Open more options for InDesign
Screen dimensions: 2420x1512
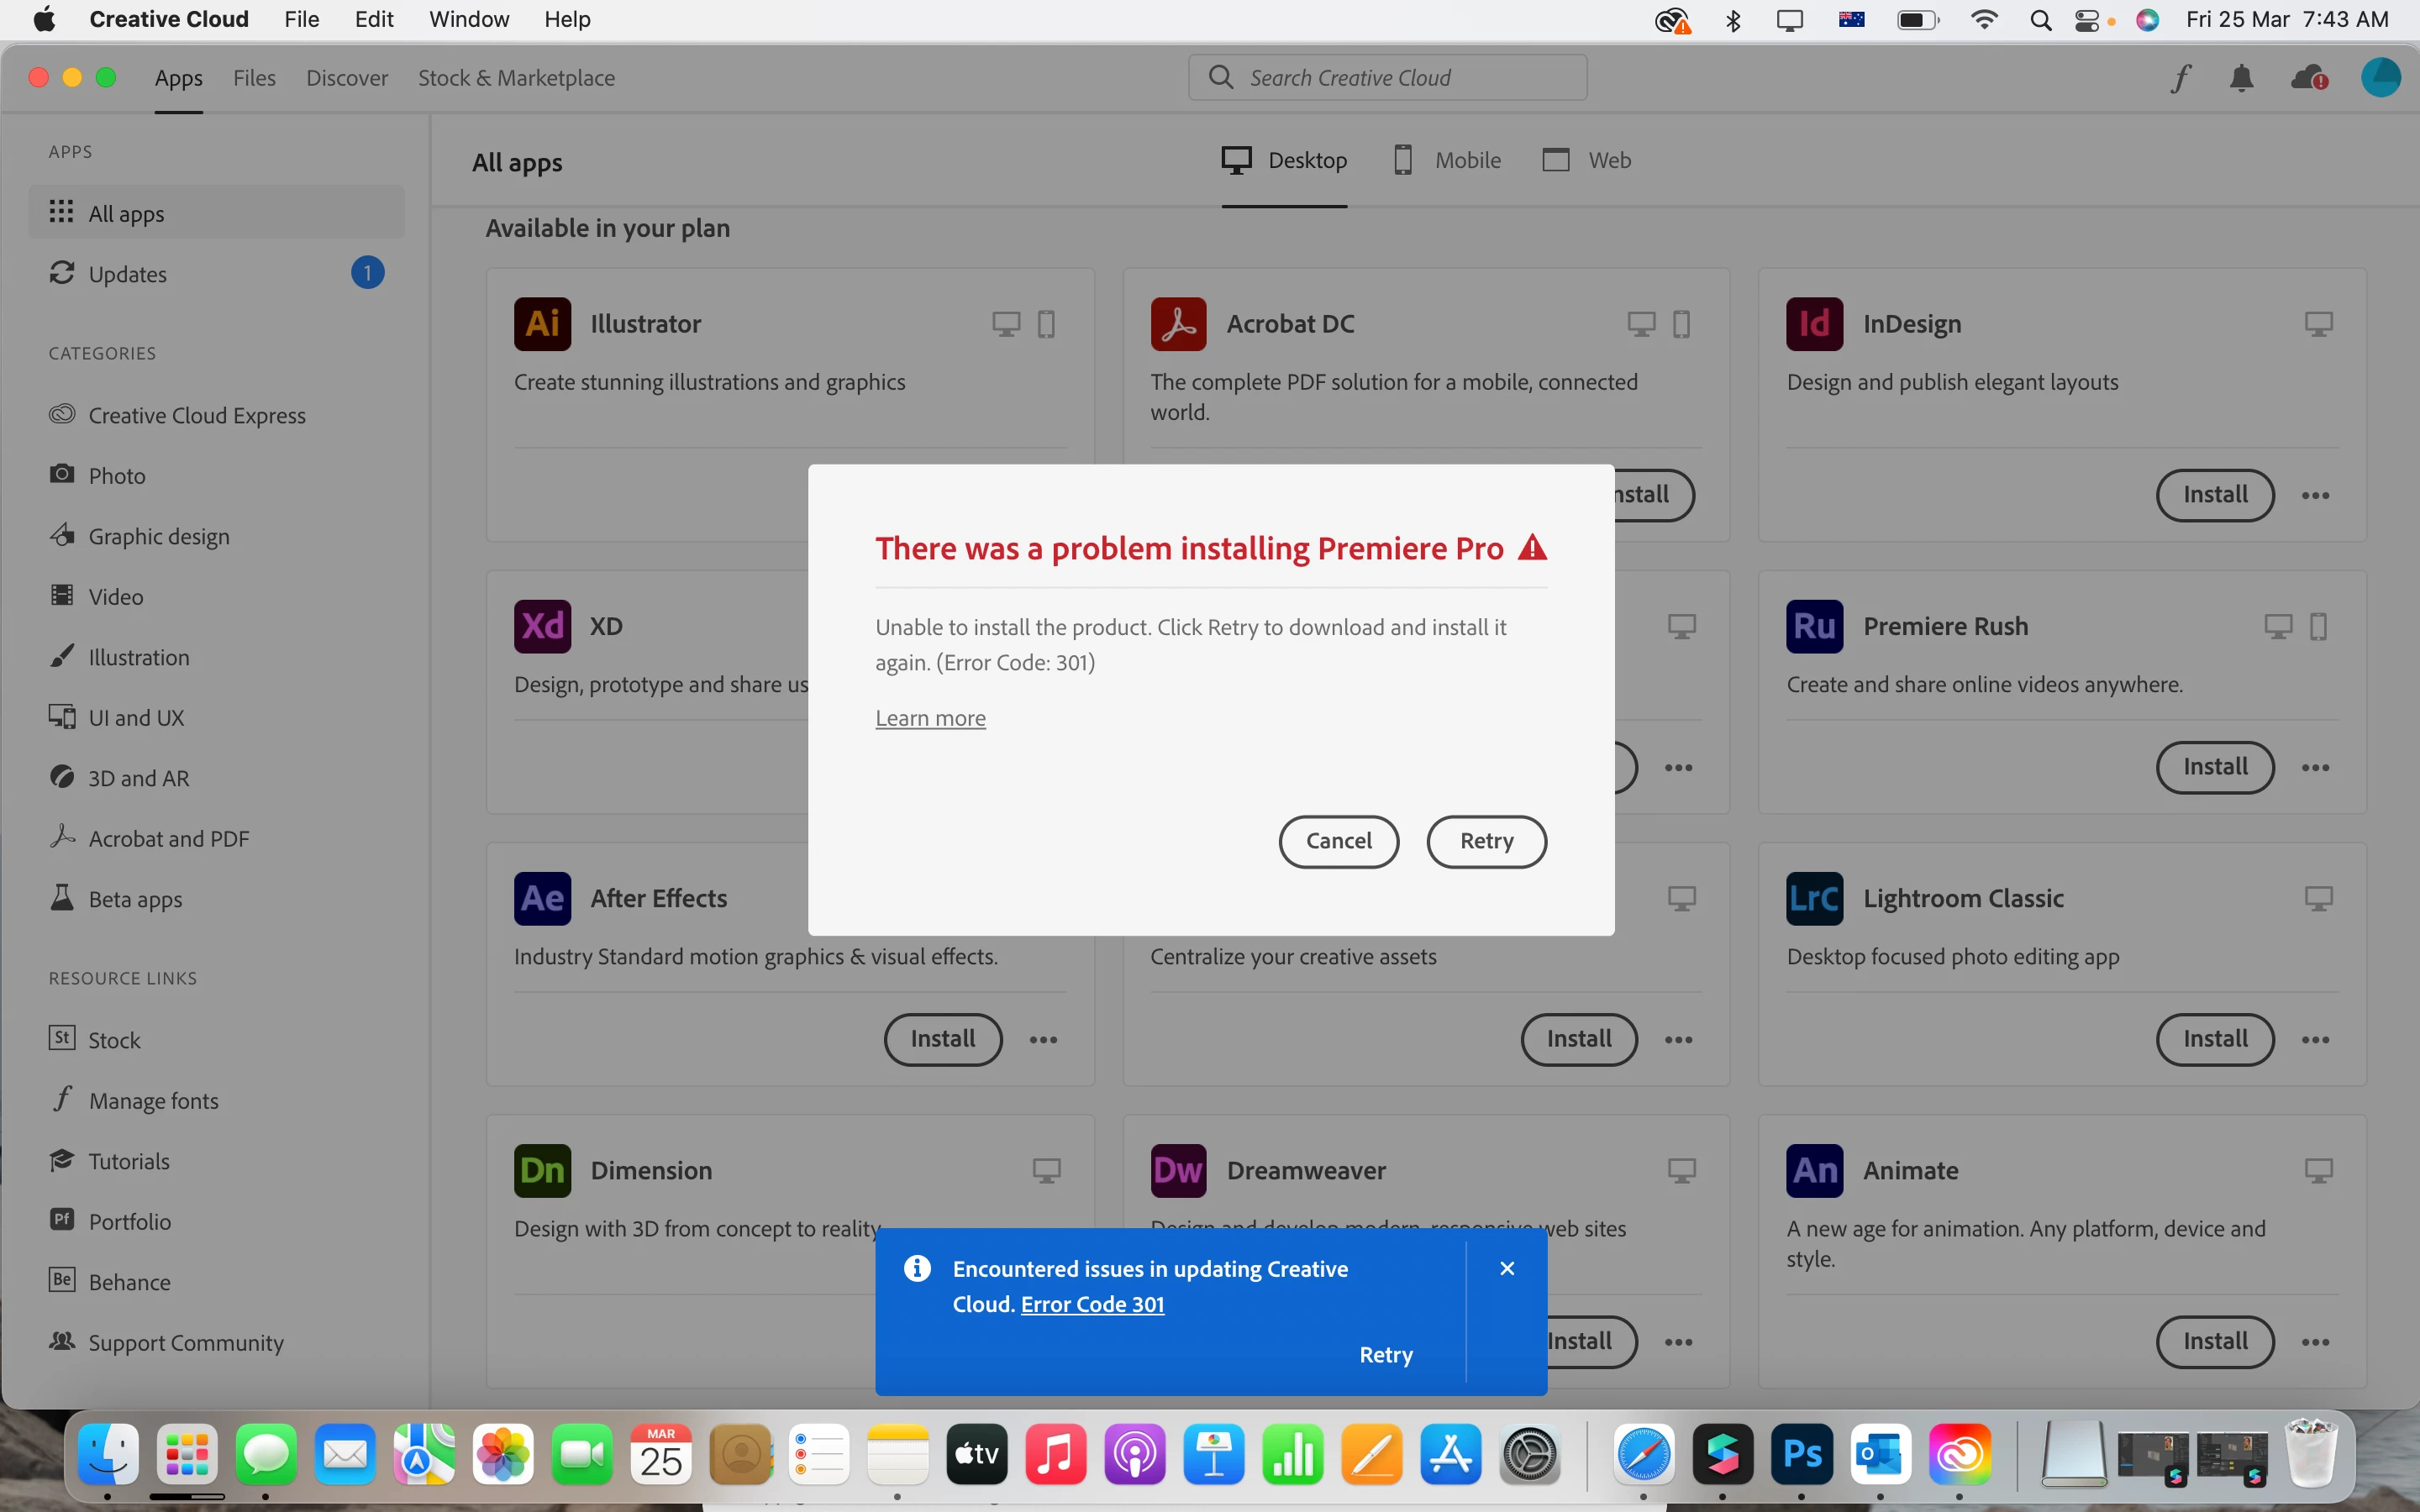[x=2315, y=495]
